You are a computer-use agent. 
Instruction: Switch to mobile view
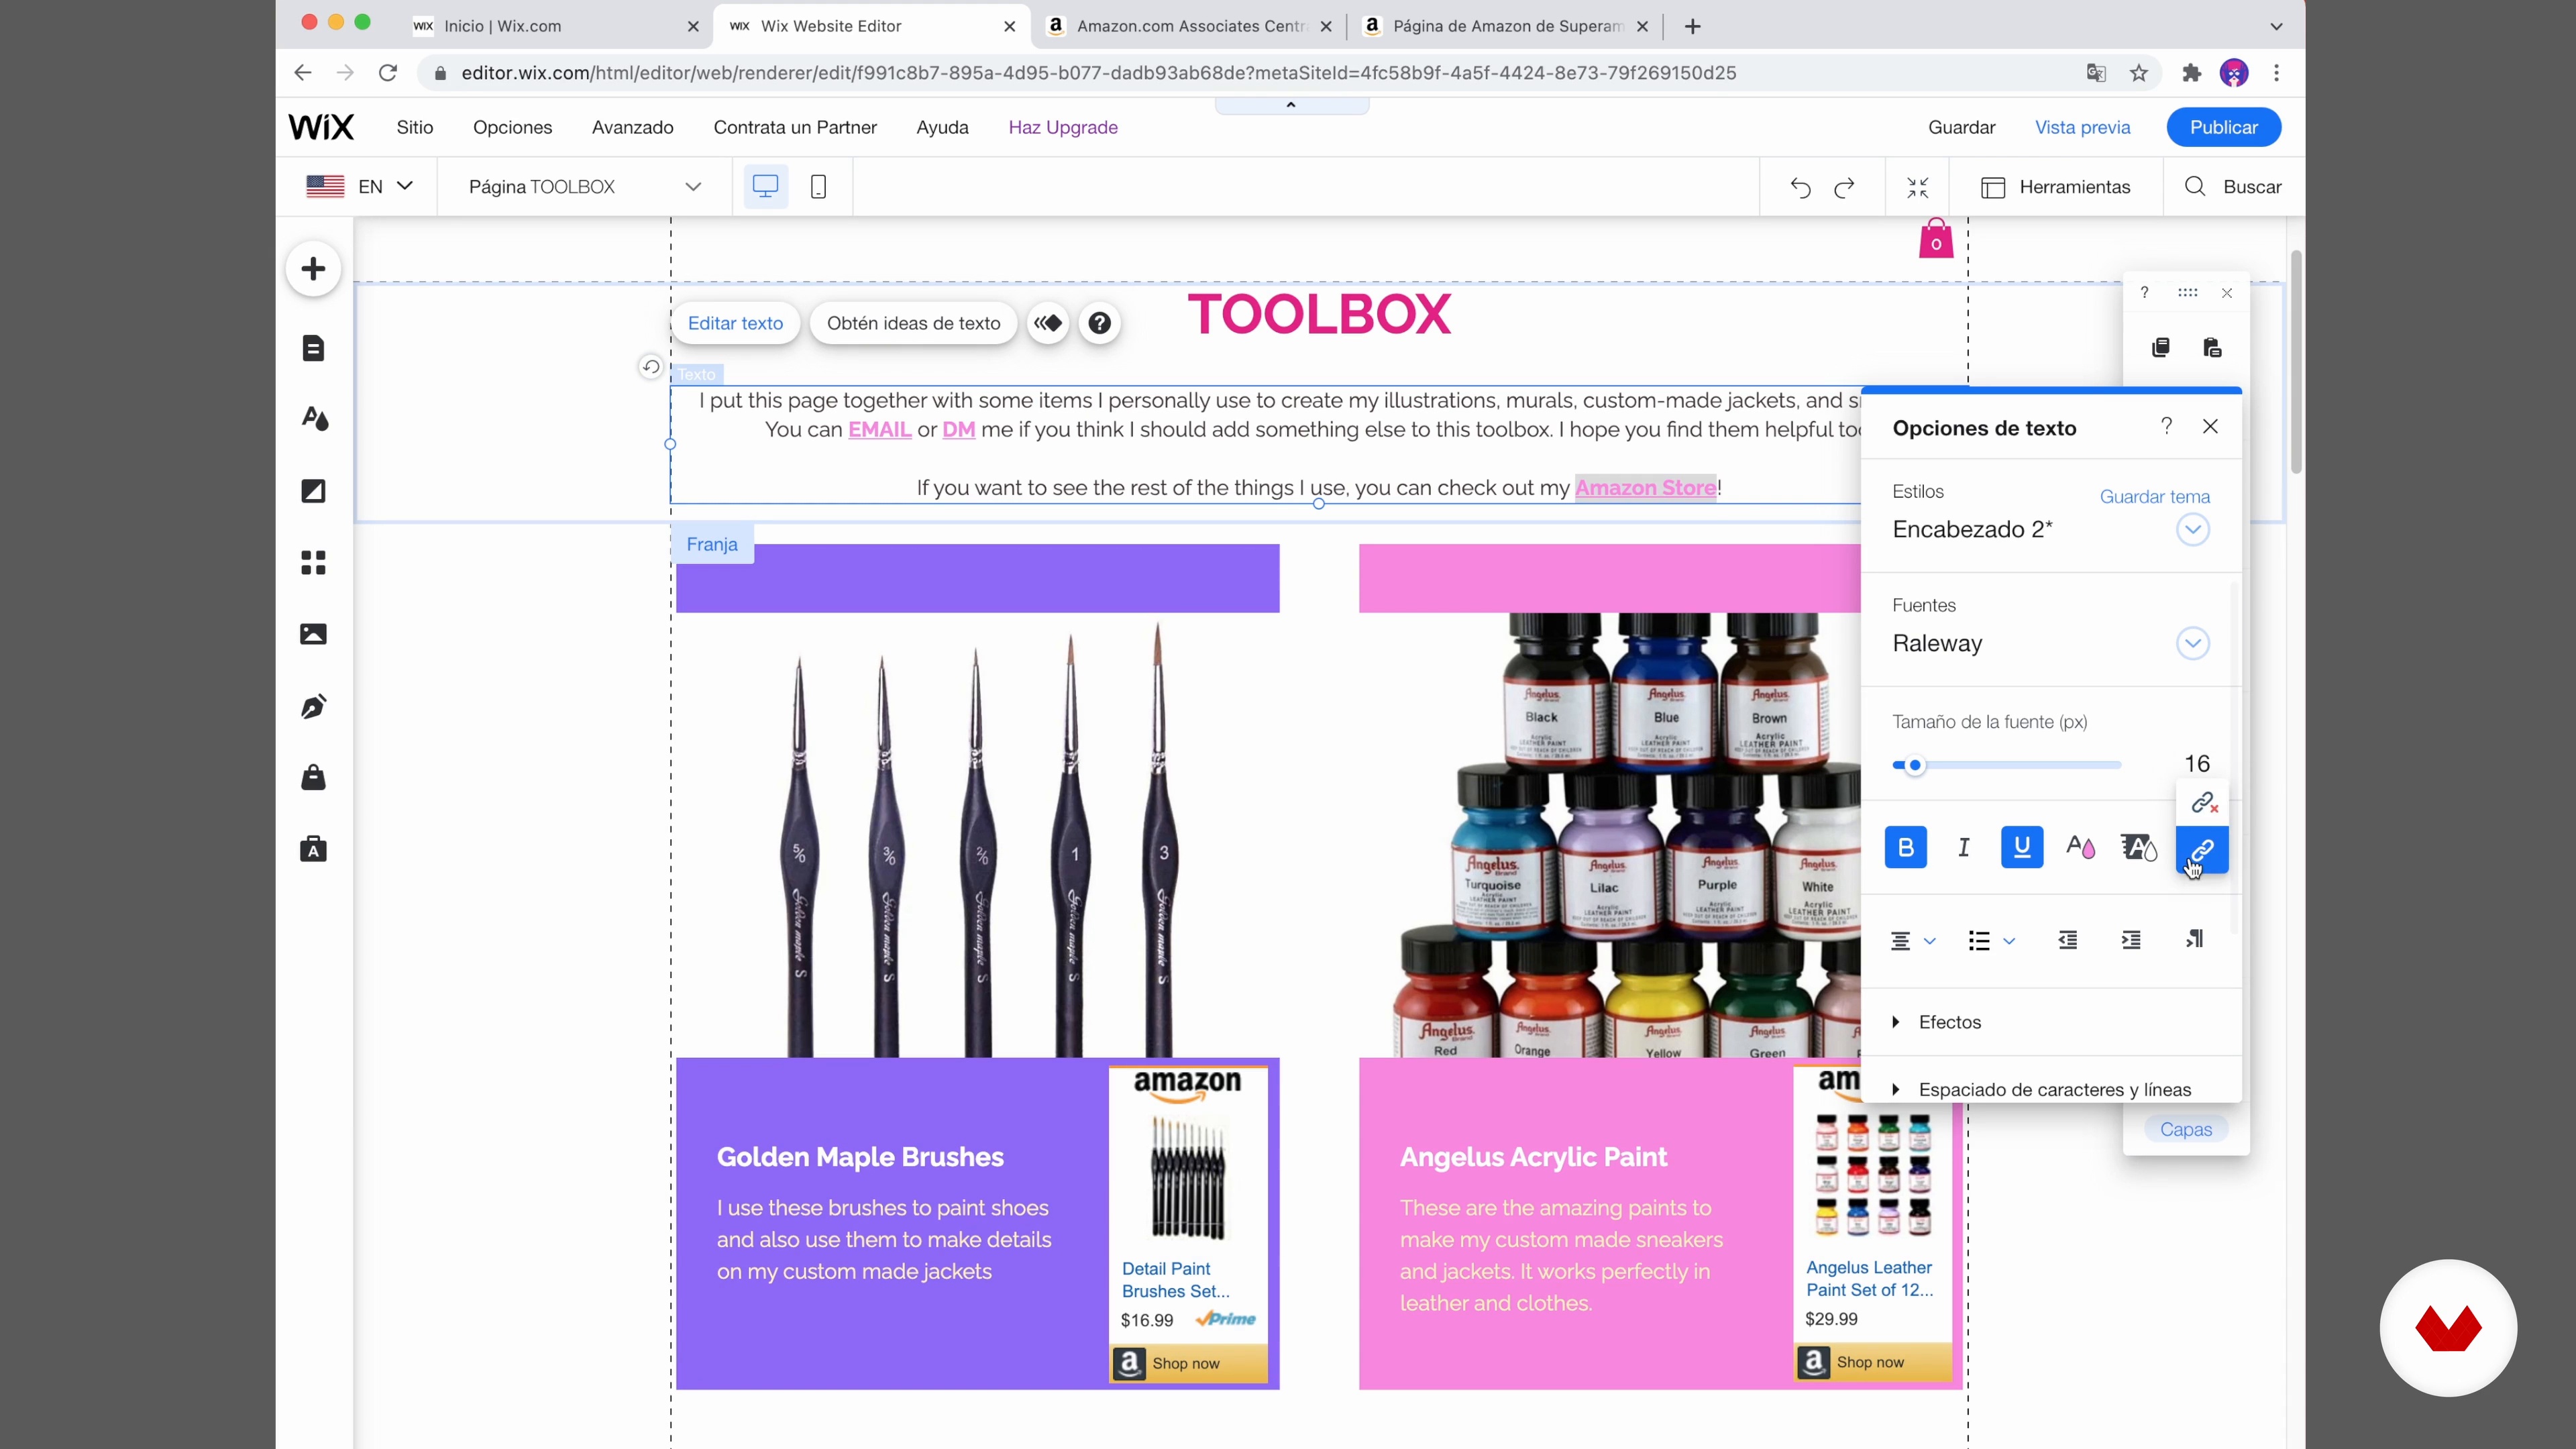click(819, 187)
